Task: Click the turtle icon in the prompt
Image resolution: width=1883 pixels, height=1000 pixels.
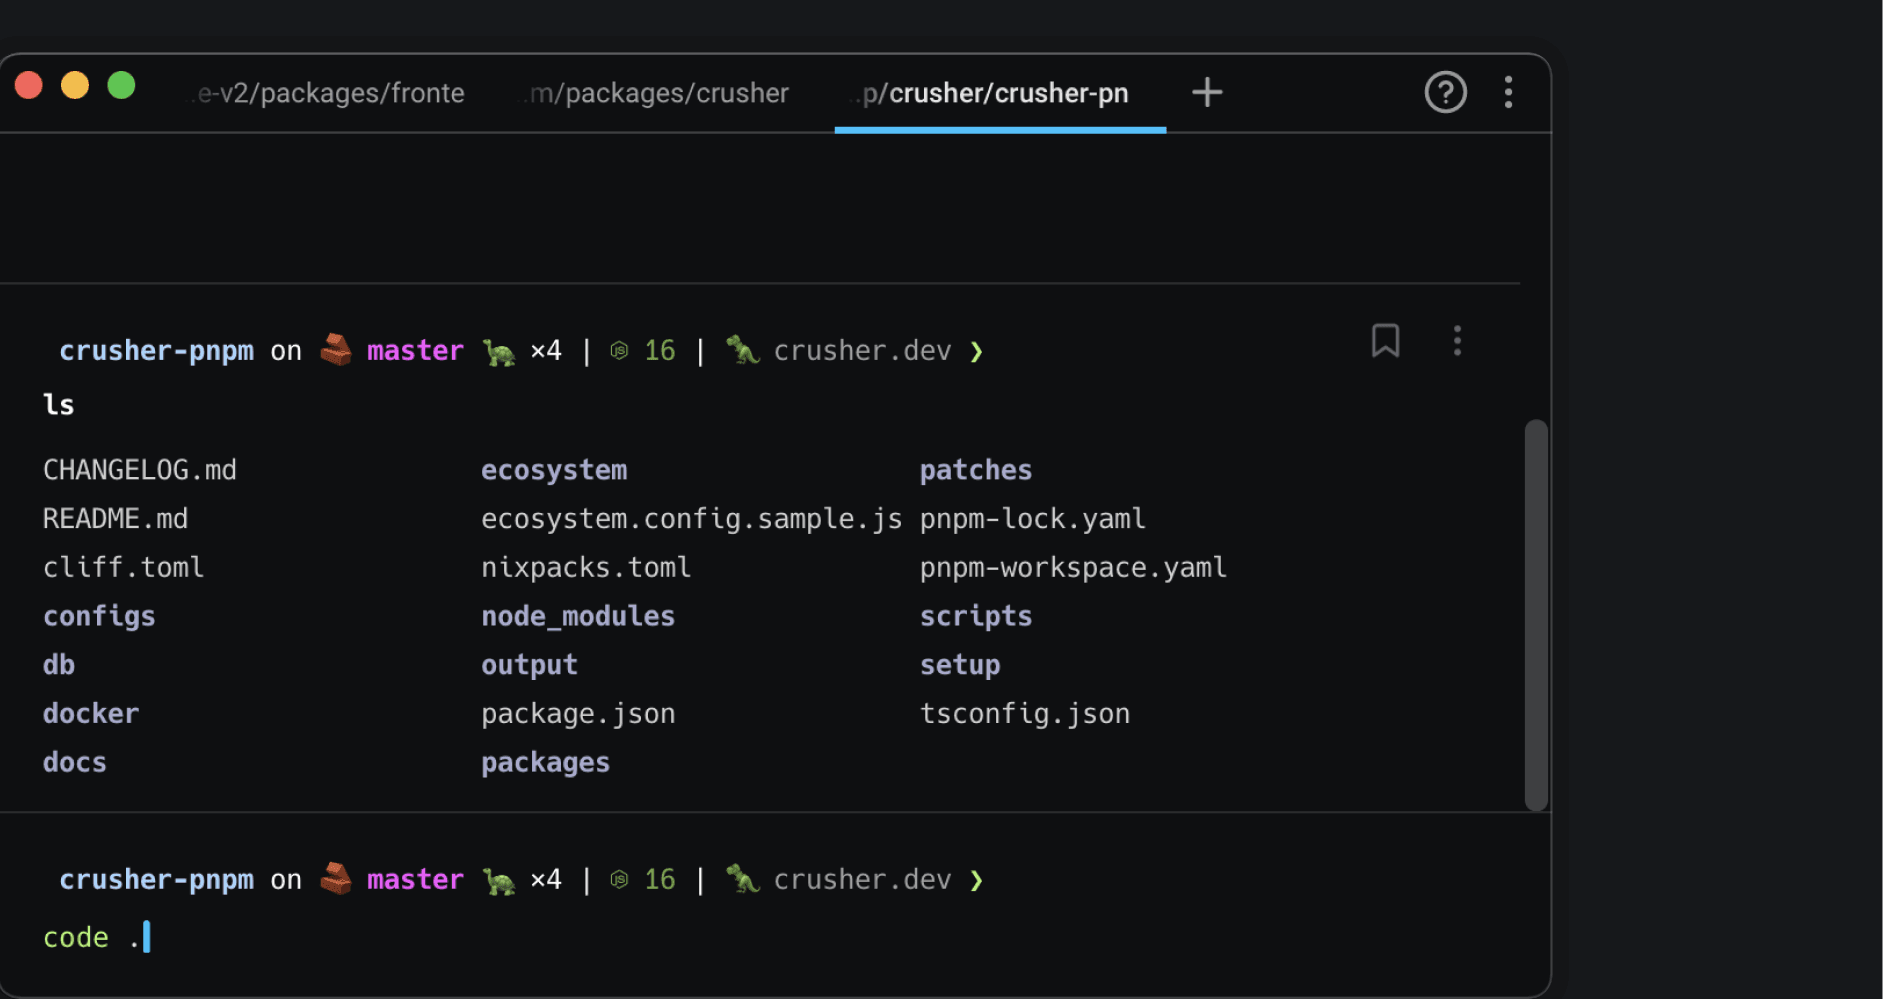Action: coord(499,350)
